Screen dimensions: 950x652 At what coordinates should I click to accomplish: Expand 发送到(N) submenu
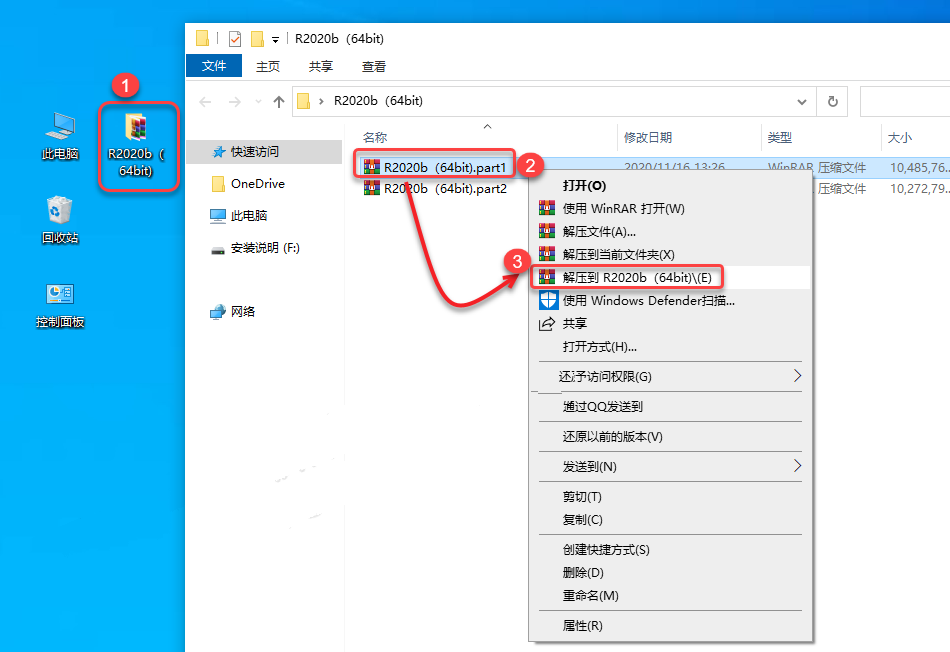pyautogui.click(x=669, y=467)
